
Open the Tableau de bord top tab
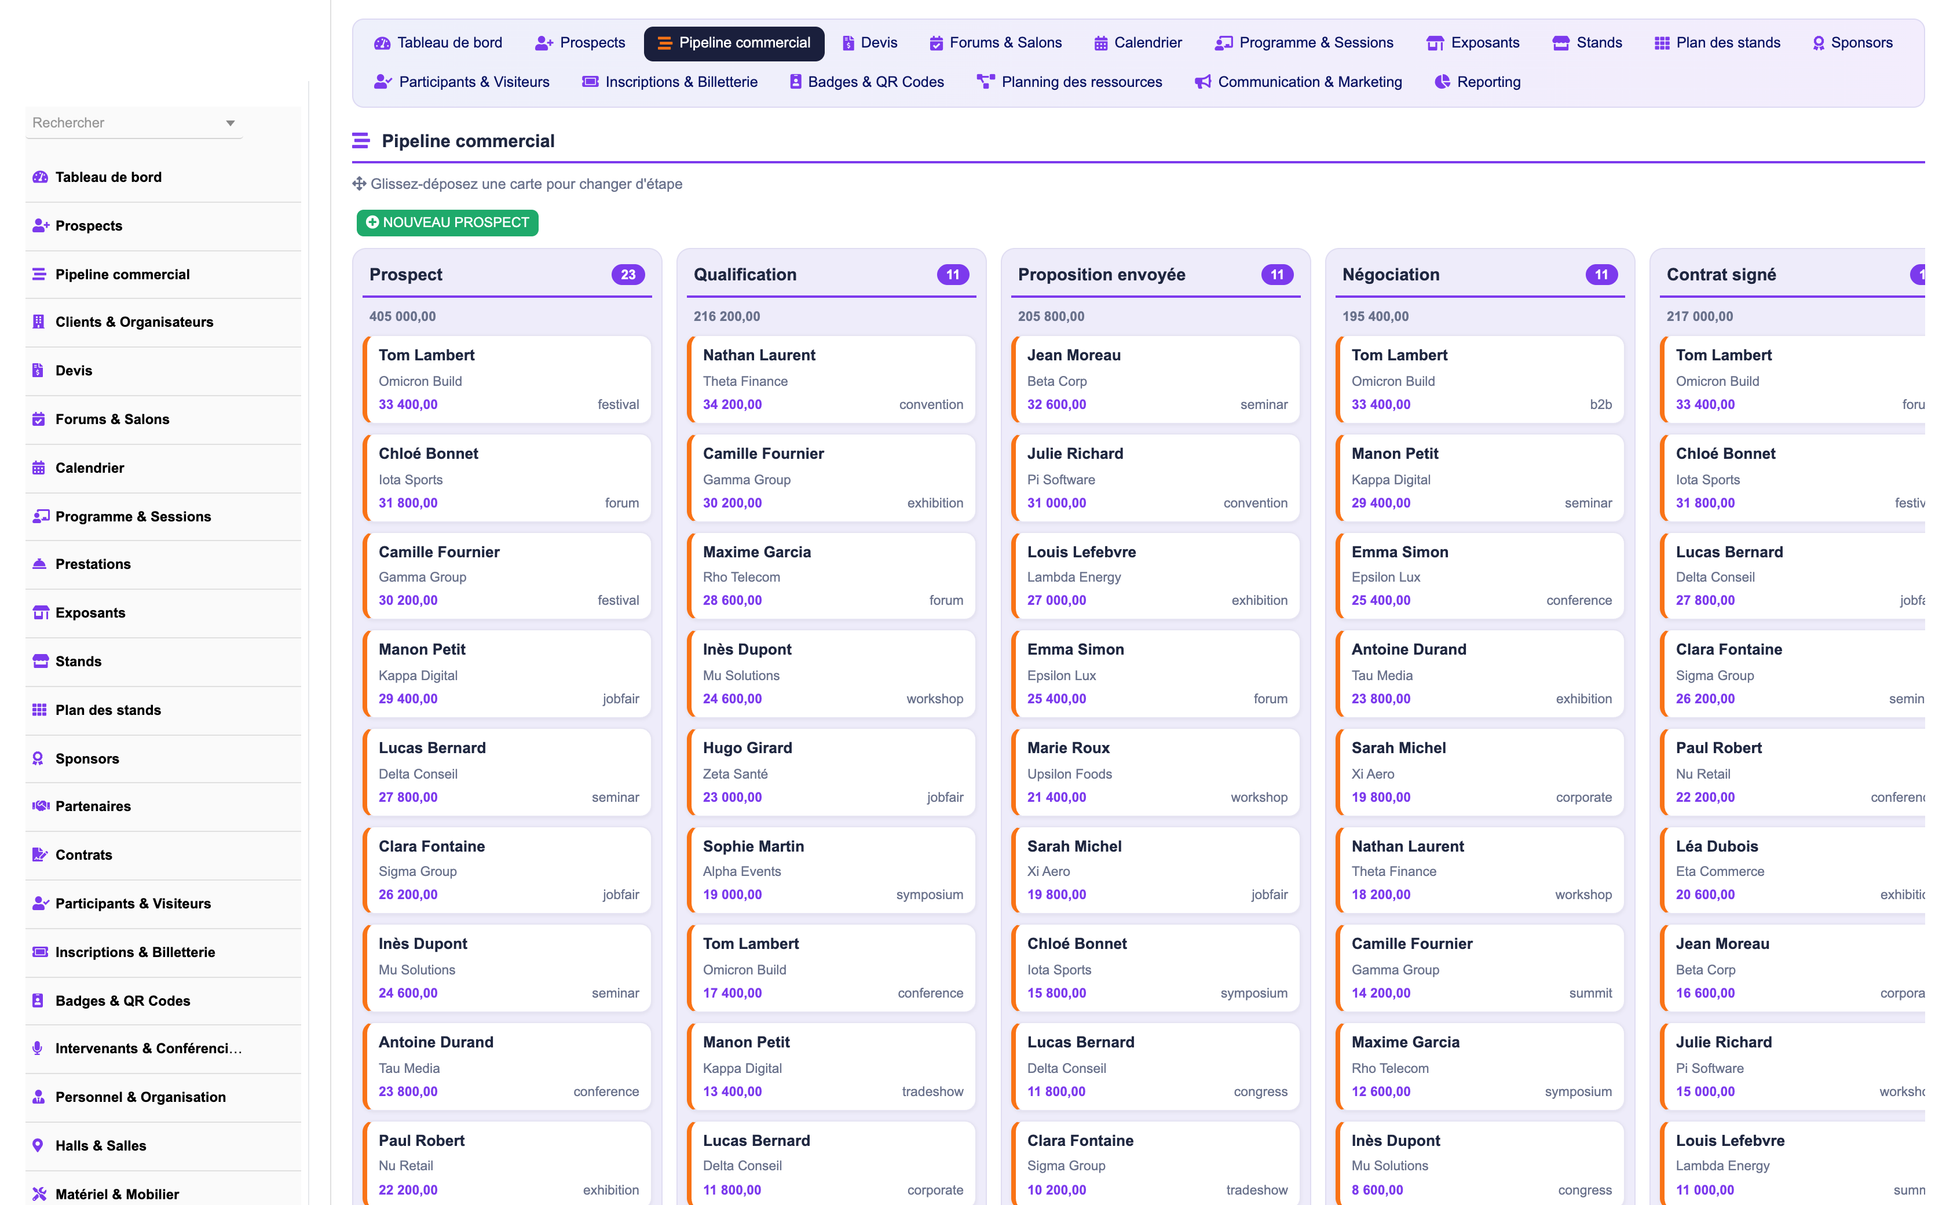click(x=438, y=43)
